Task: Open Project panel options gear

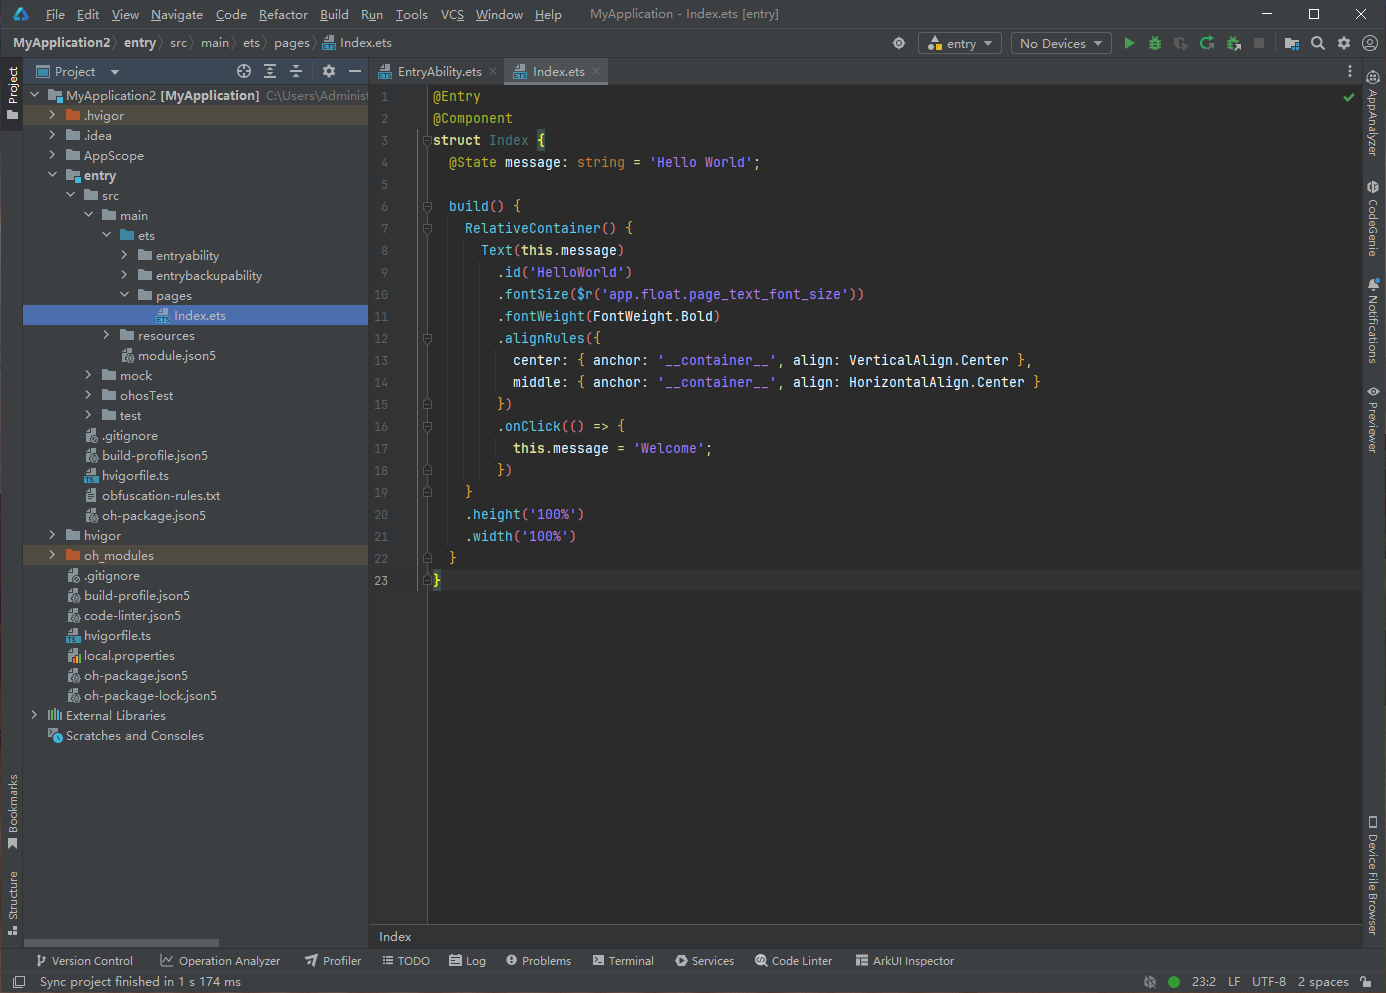Action: [329, 71]
